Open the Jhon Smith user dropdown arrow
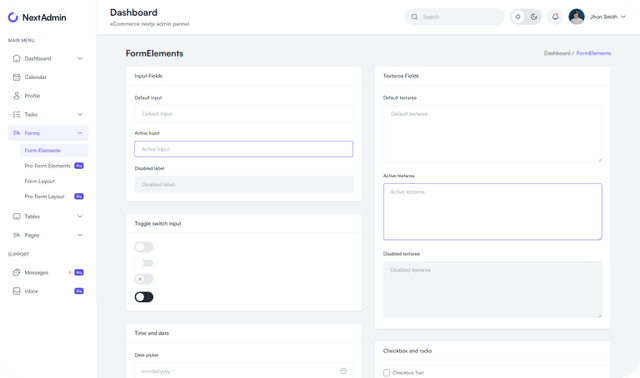640x378 pixels. pyautogui.click(x=623, y=17)
